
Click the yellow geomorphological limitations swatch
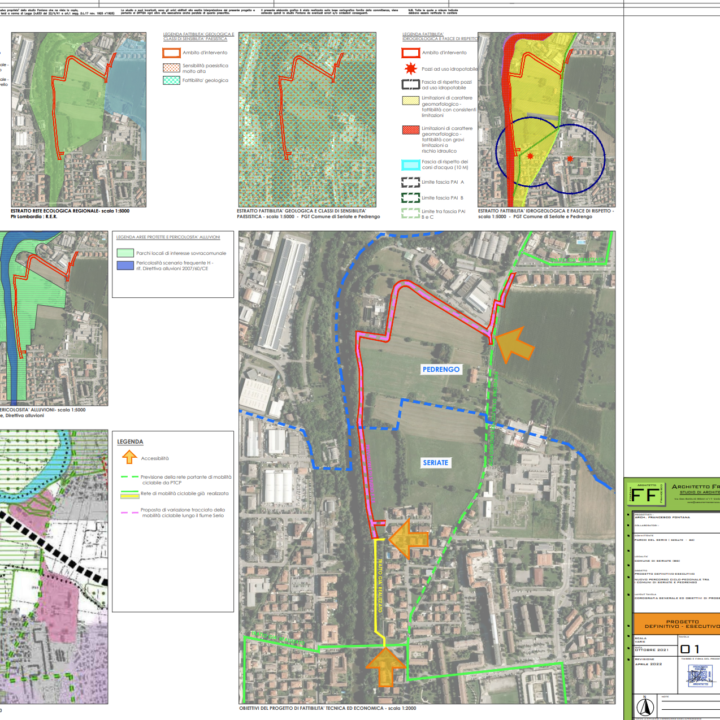[x=411, y=101]
